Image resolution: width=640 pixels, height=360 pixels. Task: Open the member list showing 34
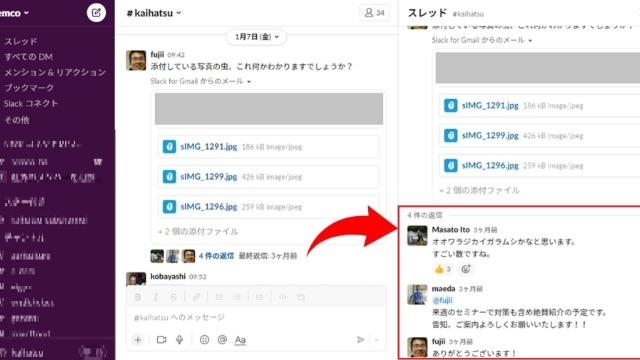pos(374,13)
